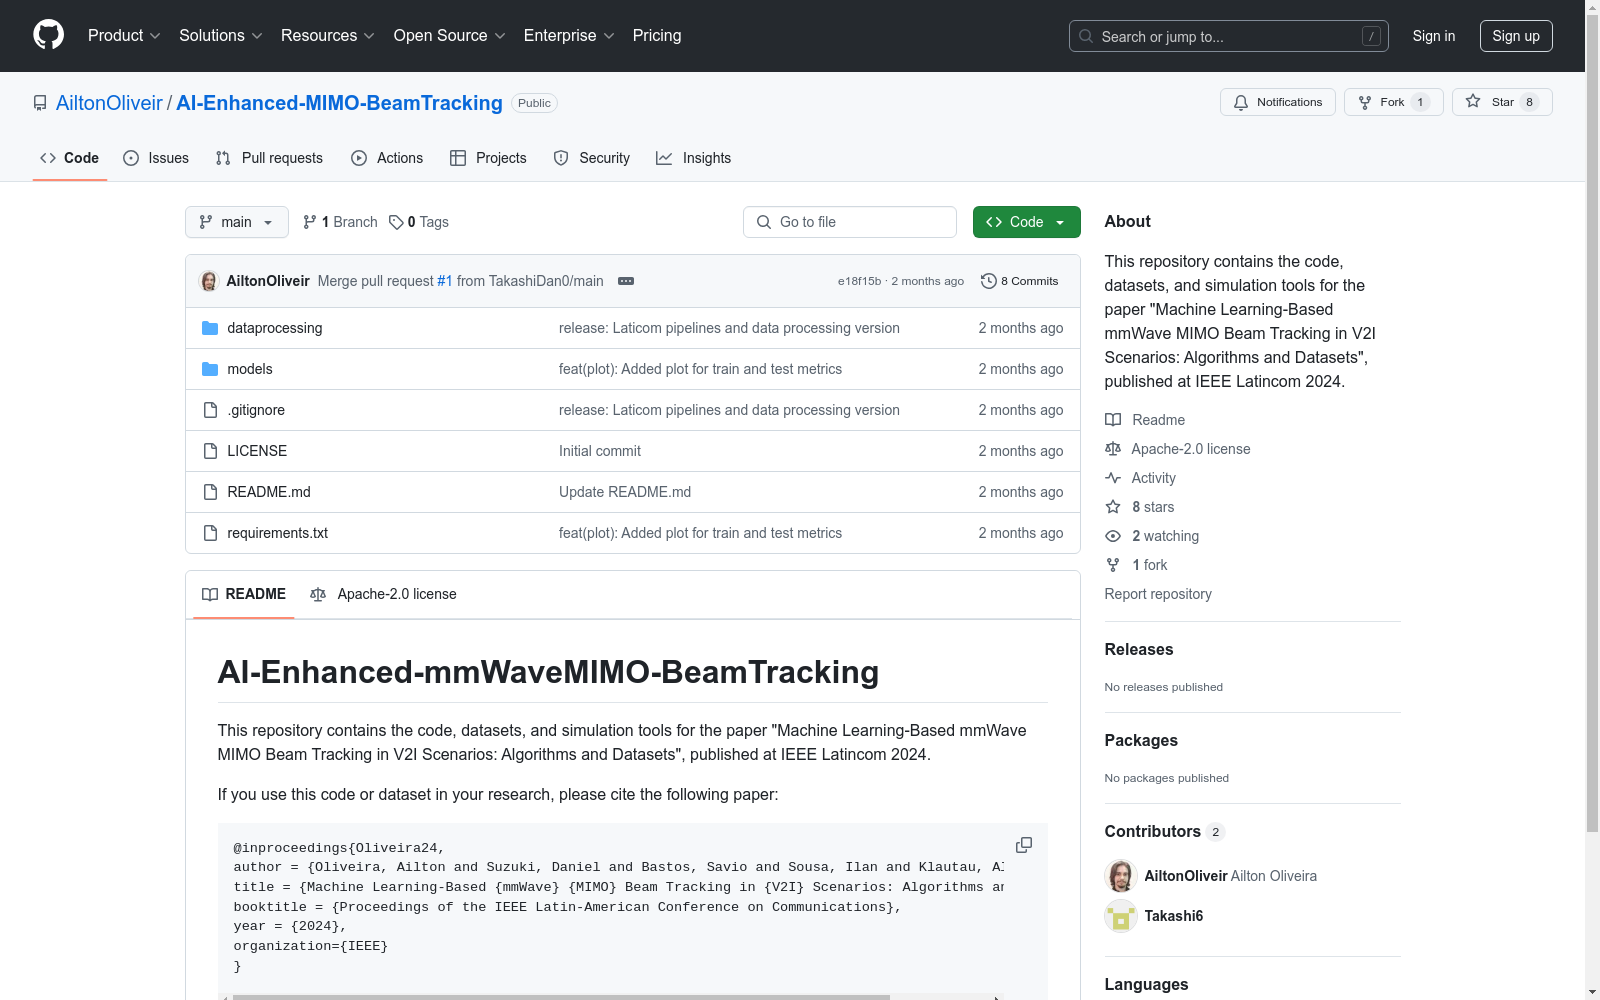1600x1000 pixels.
Task: Click the star icon beside 8 stars
Action: point(1113,507)
